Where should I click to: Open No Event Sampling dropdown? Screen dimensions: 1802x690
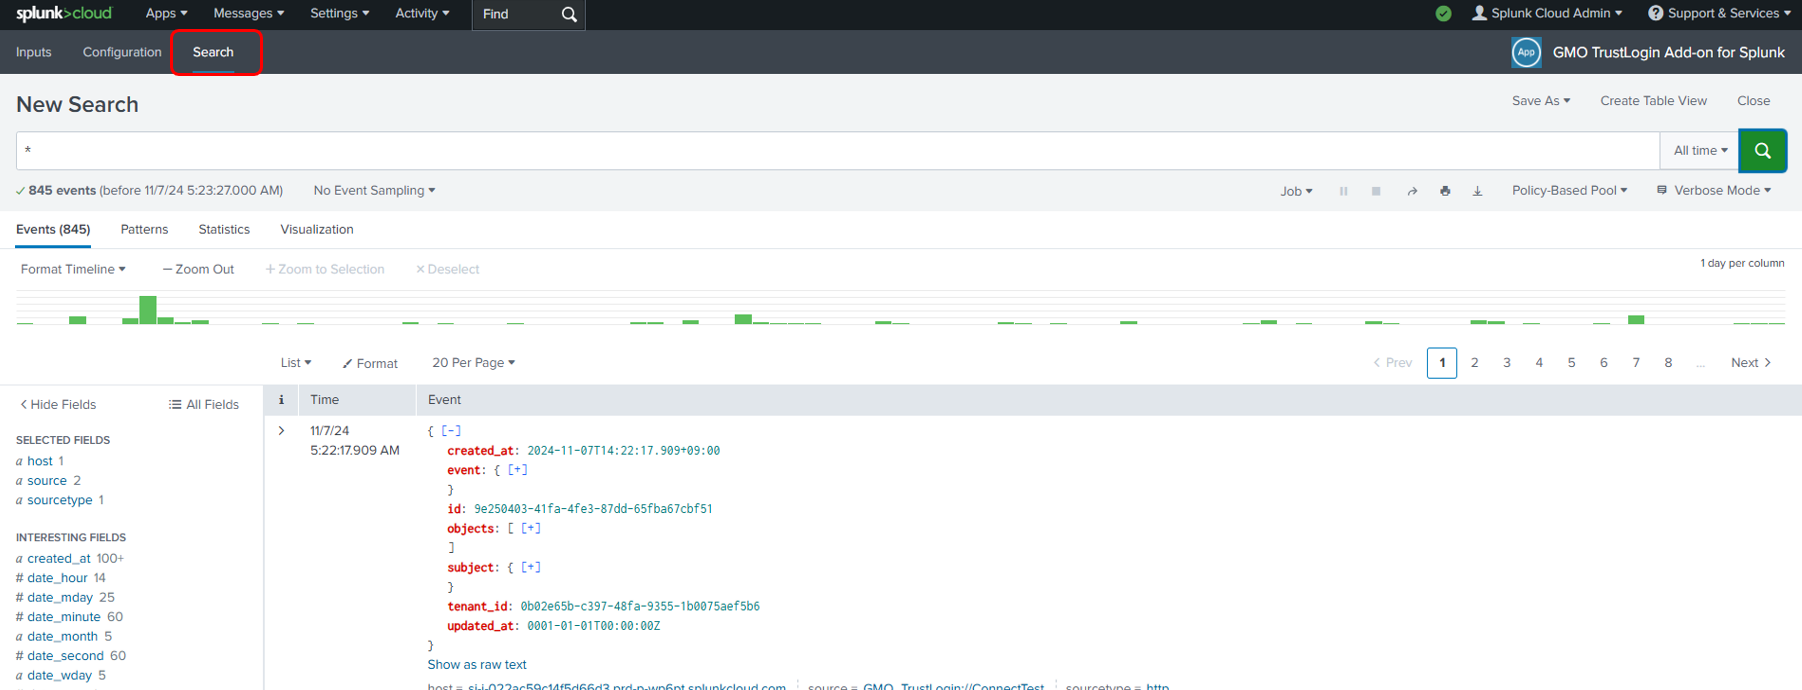(x=374, y=190)
